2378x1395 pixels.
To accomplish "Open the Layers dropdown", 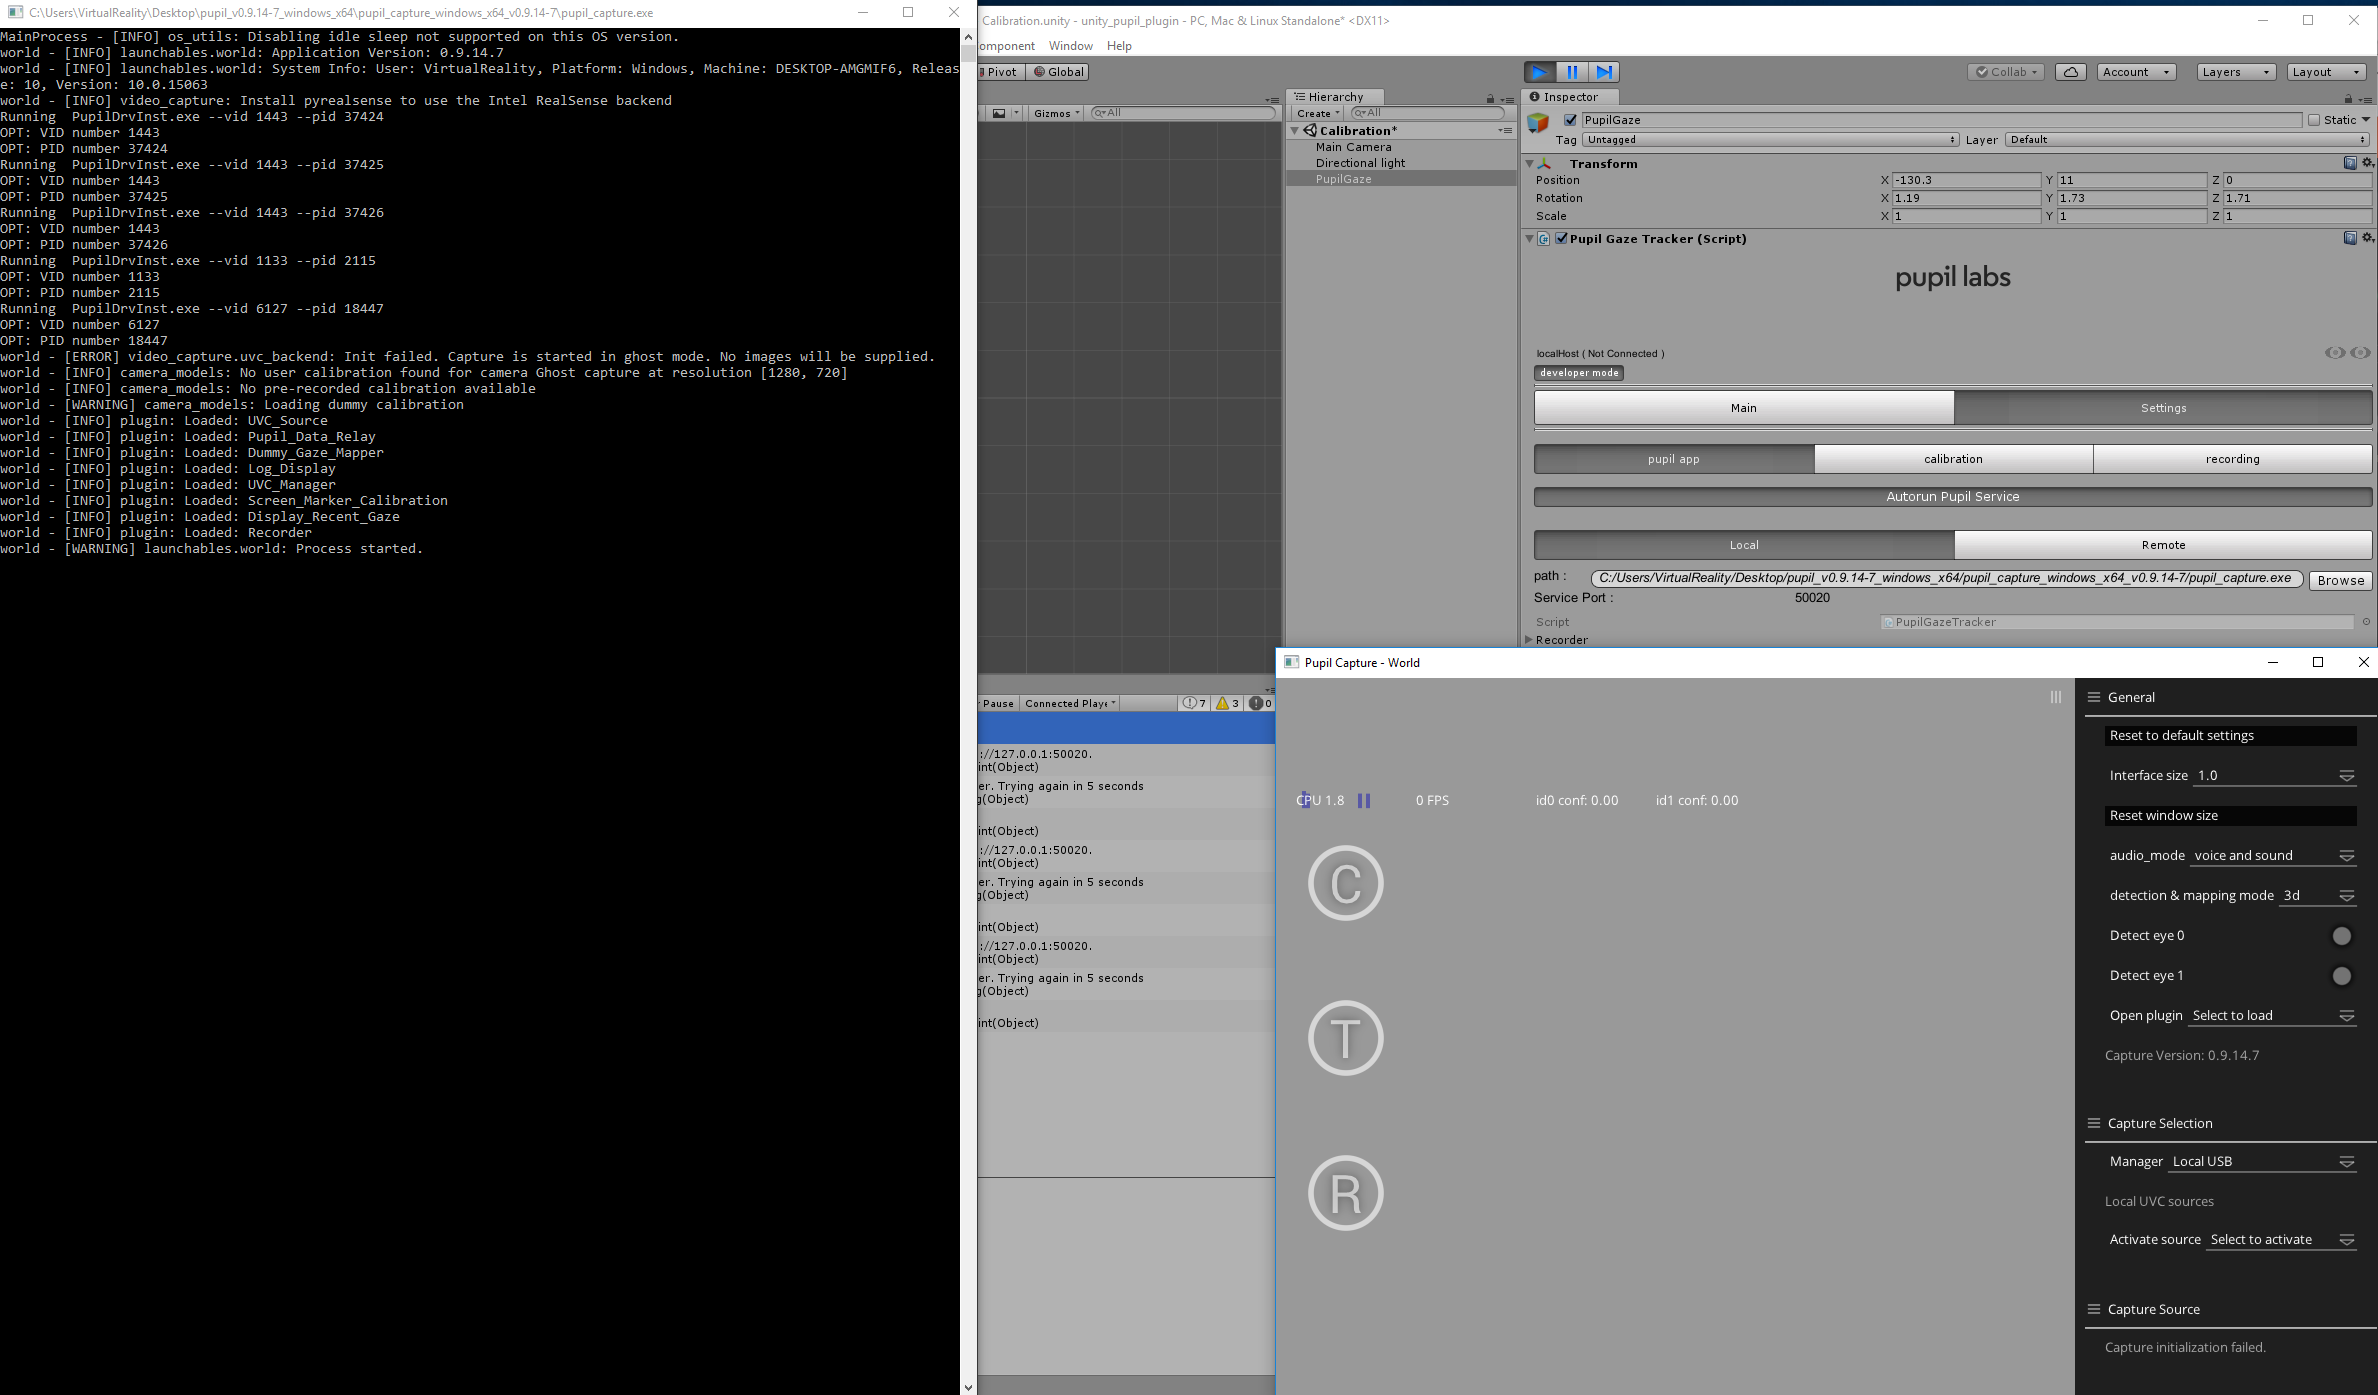I will (x=2236, y=72).
